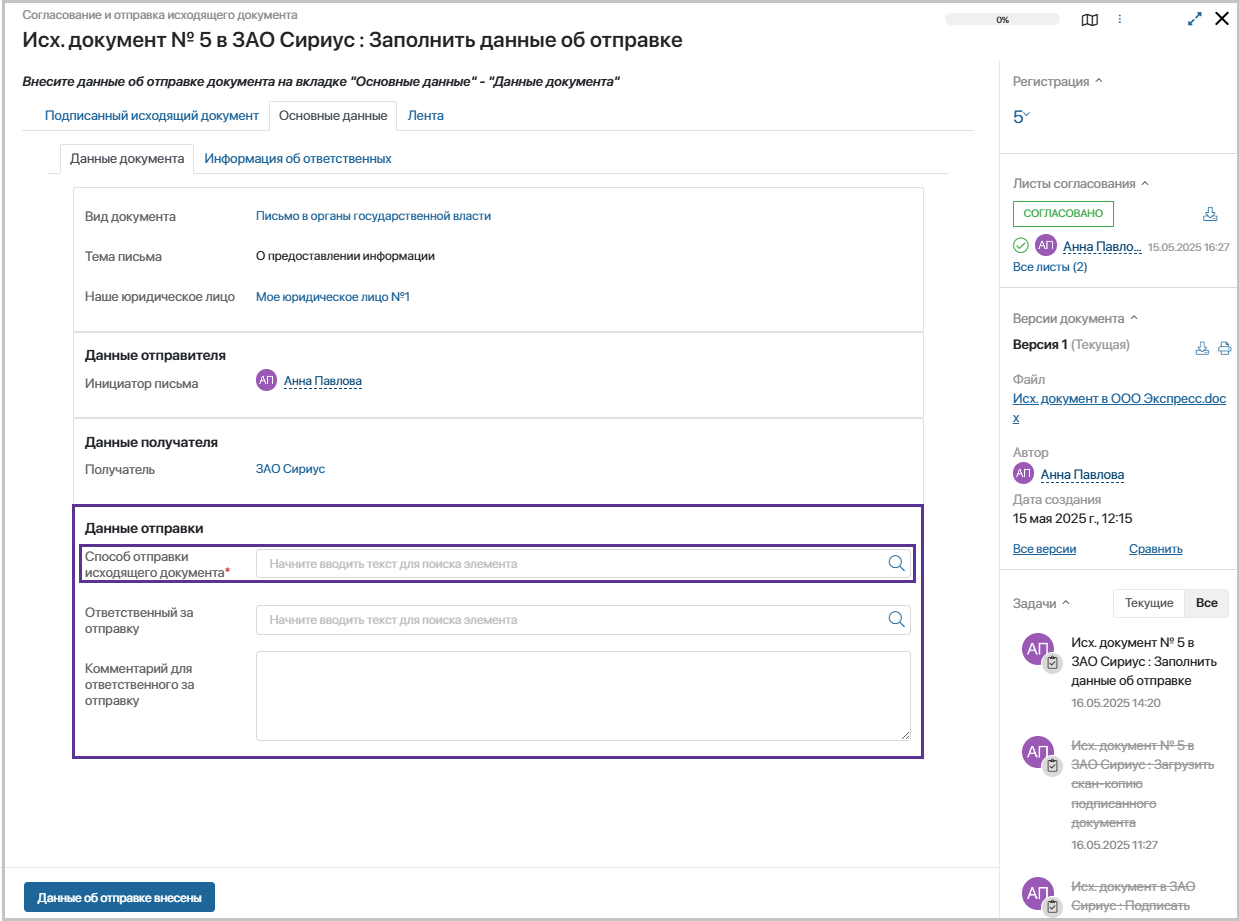
Task: Download the approval sheet via download icon
Action: [x=1209, y=214]
